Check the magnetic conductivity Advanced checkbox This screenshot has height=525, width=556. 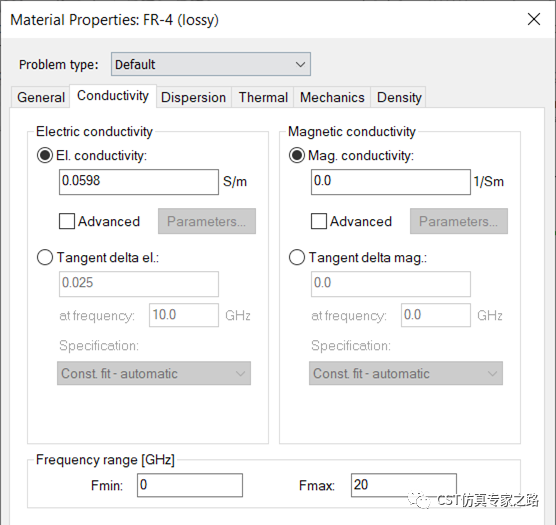318,221
